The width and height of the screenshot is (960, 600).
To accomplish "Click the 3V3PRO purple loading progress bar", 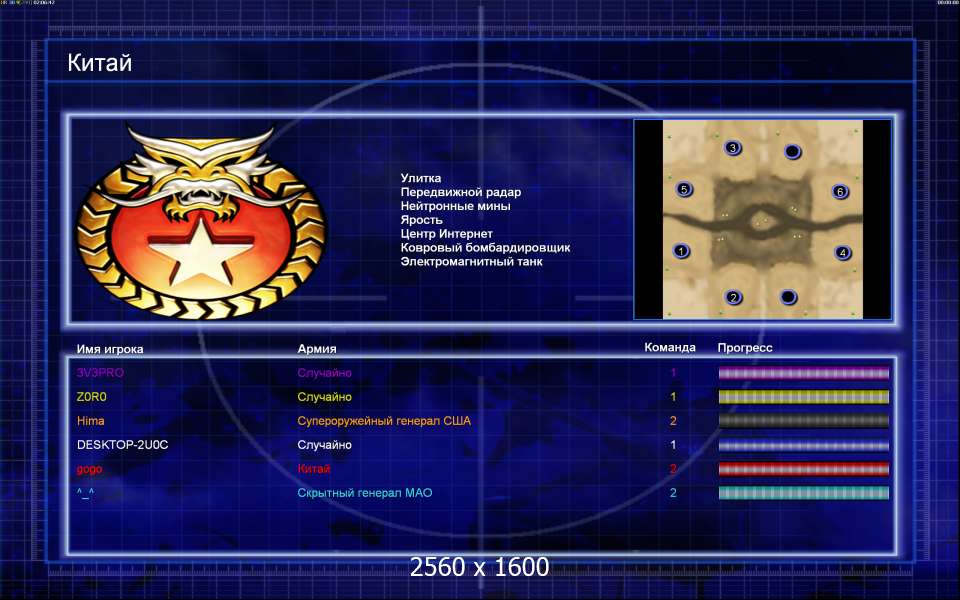I will 803,373.
